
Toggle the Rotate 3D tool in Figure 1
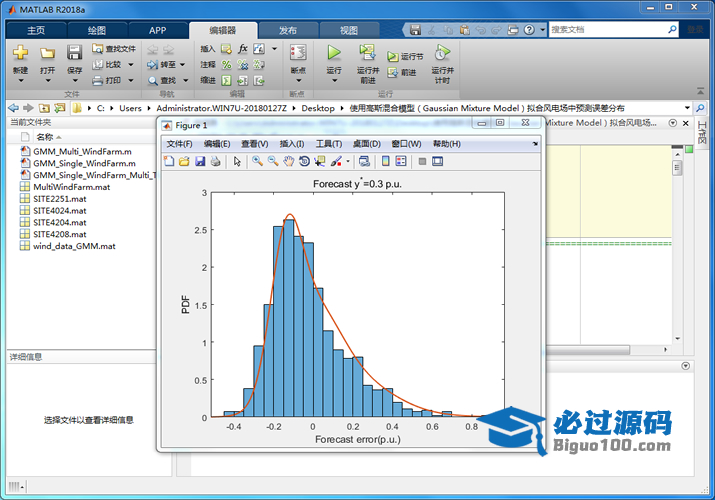pyautogui.click(x=304, y=161)
